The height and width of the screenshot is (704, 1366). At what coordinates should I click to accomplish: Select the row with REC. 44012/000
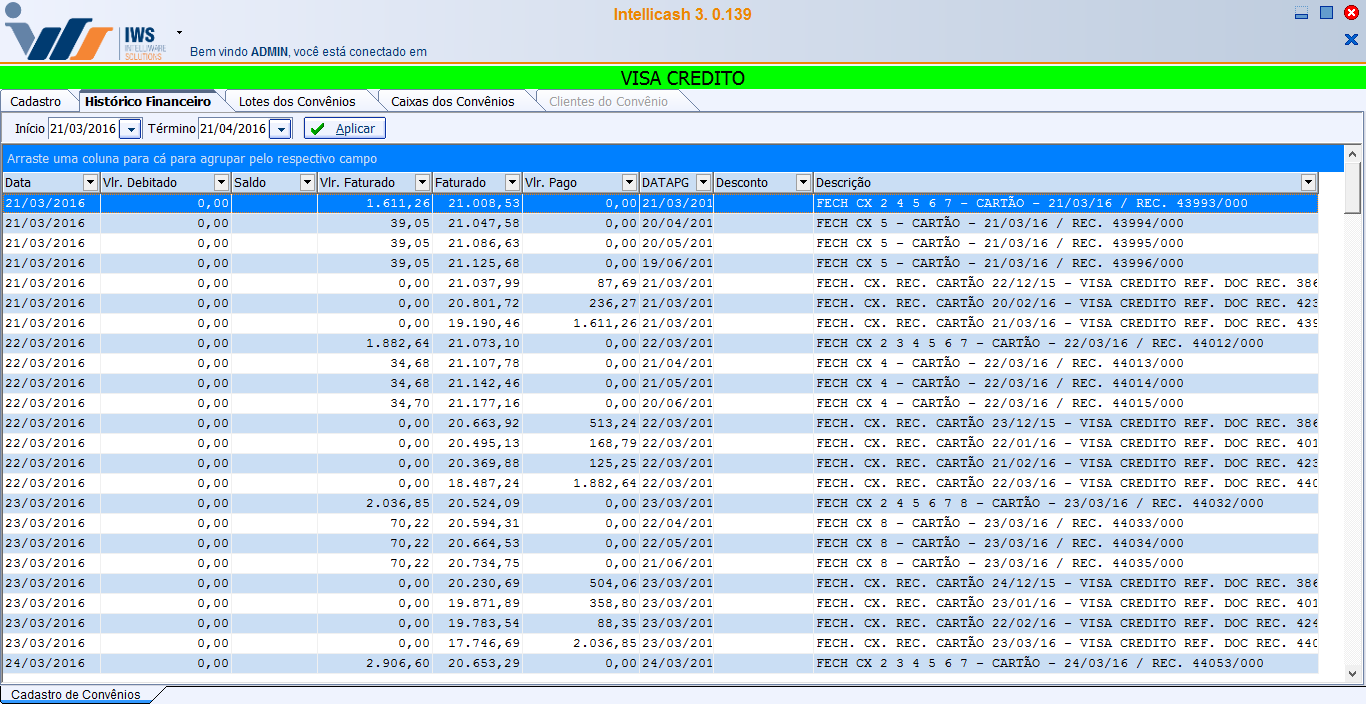click(x=660, y=343)
